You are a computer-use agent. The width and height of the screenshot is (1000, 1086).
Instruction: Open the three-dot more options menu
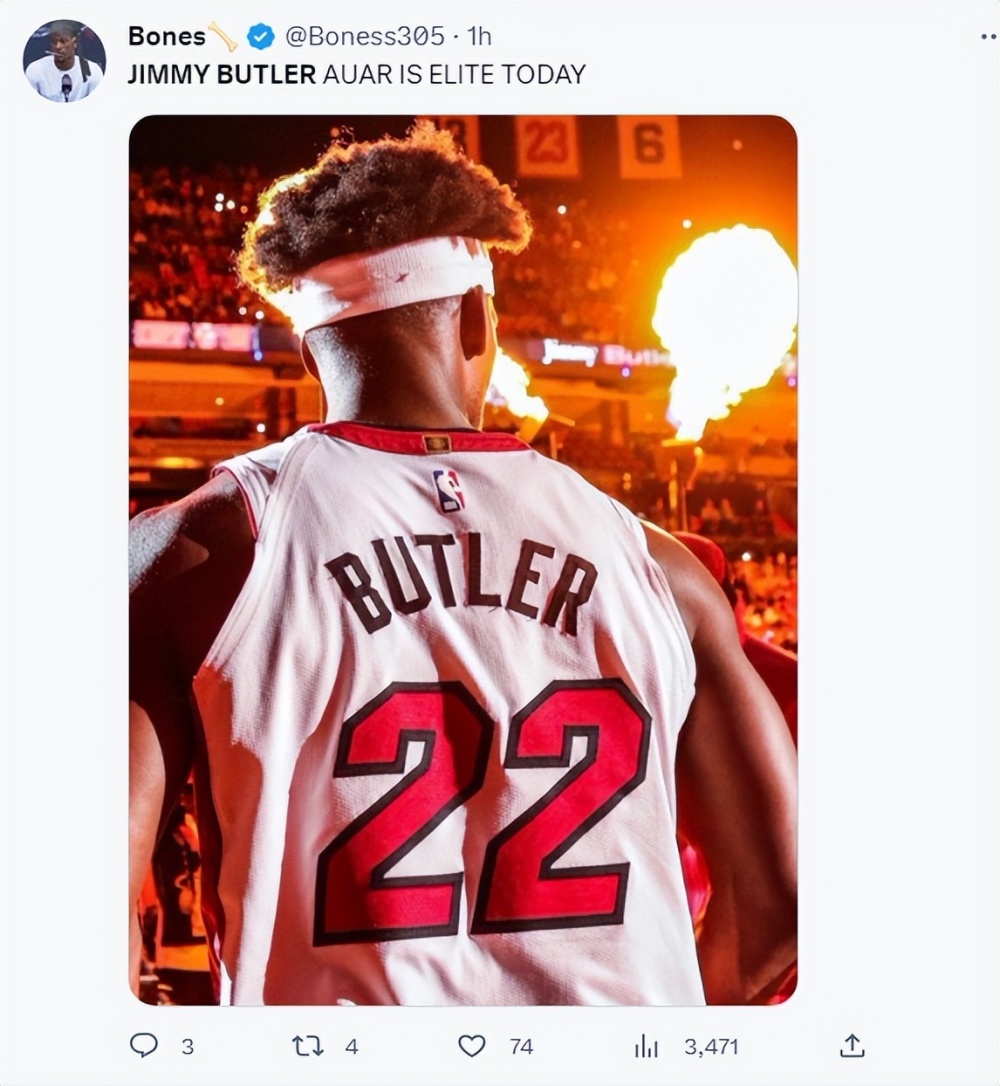click(x=989, y=37)
